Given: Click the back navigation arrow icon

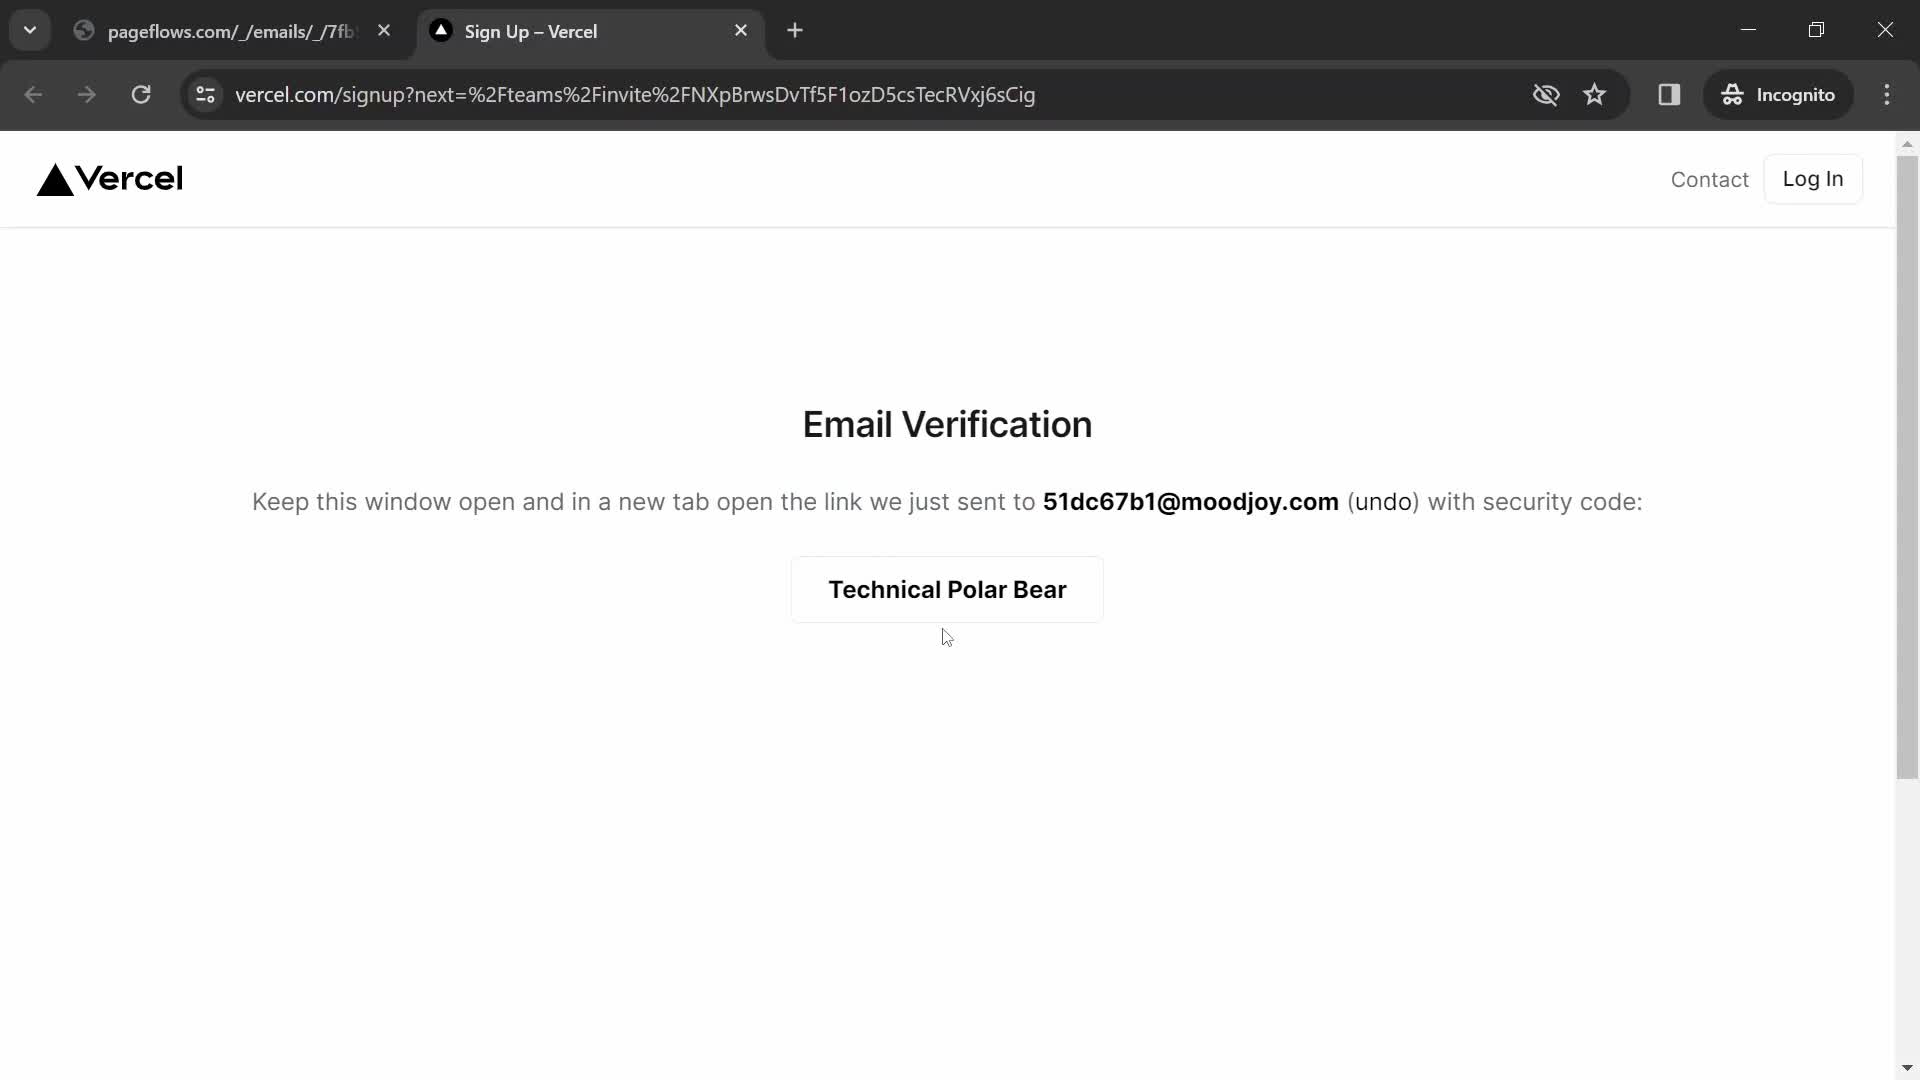Looking at the screenshot, I should [33, 95].
